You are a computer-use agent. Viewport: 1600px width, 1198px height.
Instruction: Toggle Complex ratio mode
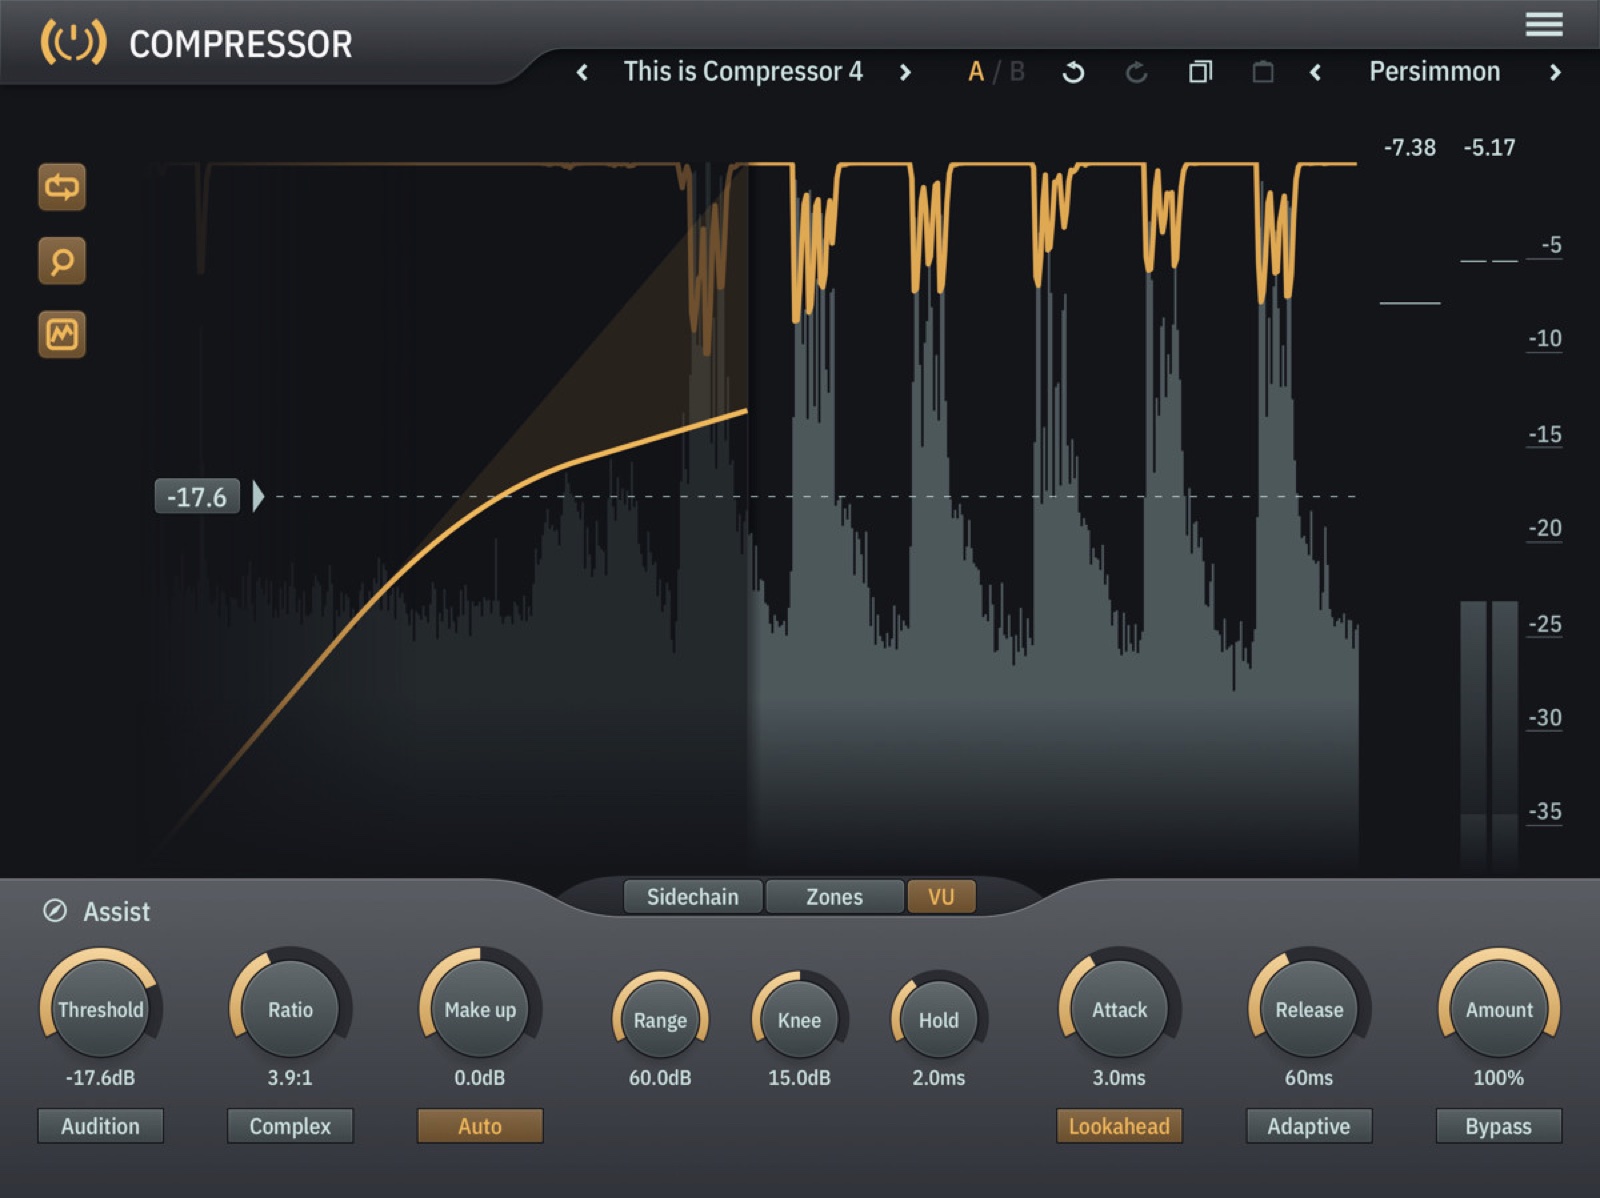click(290, 1126)
